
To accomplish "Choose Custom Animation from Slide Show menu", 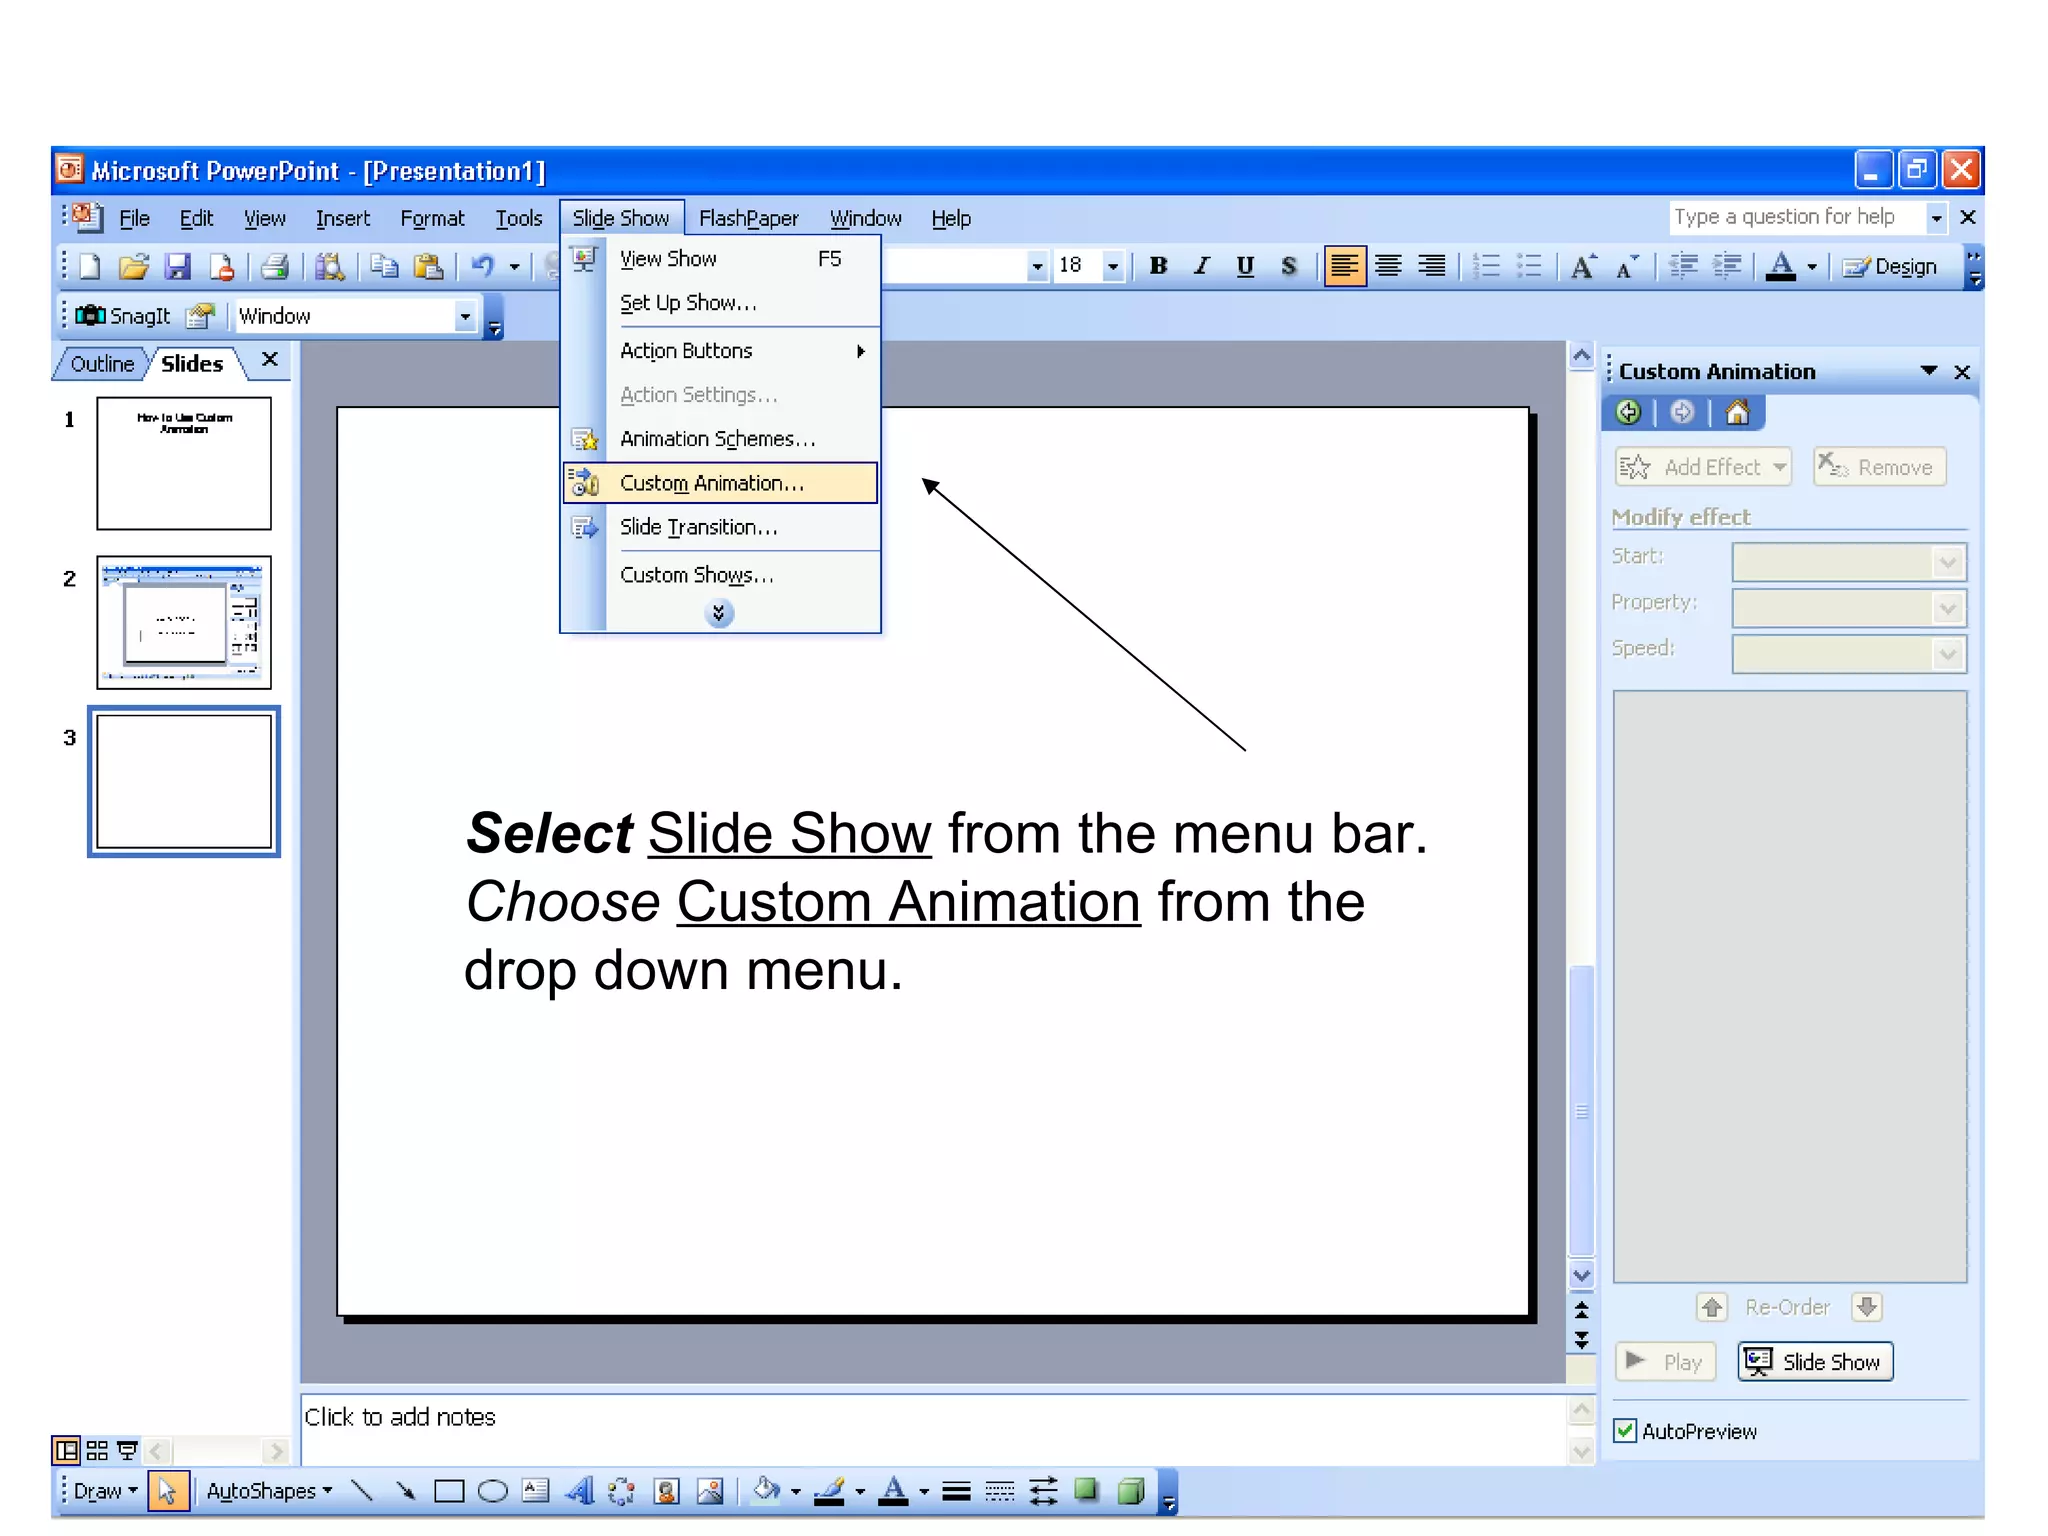I will pos(720,483).
